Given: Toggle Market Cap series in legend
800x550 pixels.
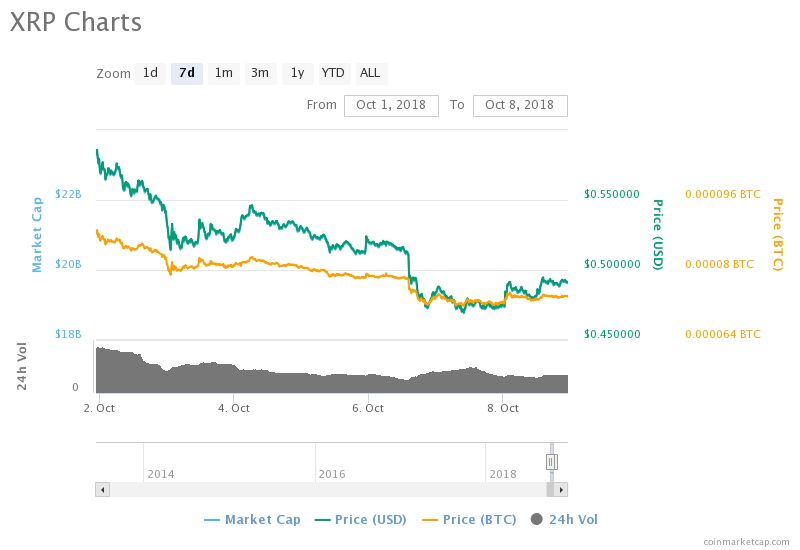Looking at the screenshot, I should pos(252,520).
